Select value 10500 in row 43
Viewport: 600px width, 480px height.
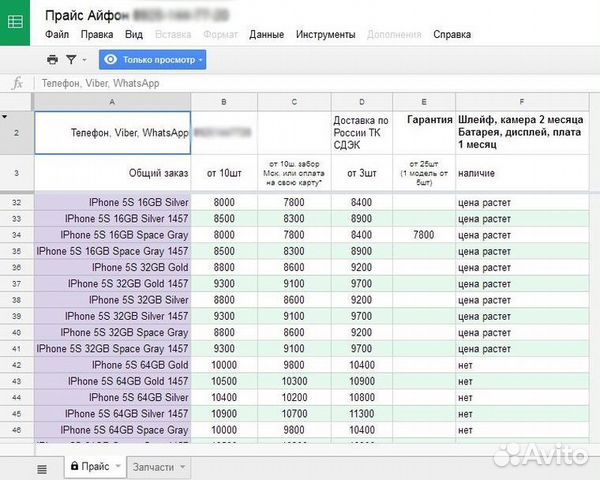tap(224, 381)
